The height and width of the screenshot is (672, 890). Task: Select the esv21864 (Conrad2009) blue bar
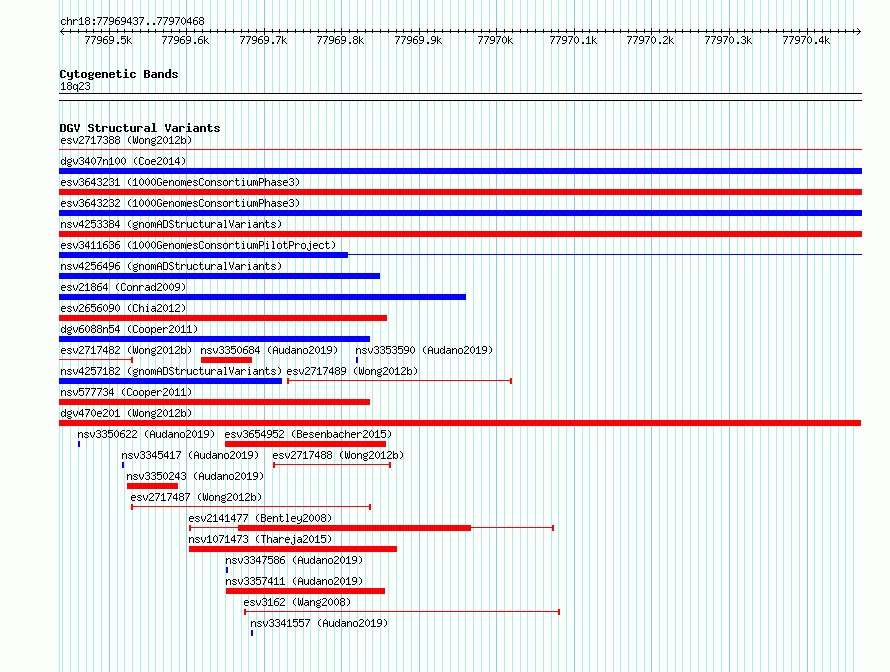click(262, 297)
